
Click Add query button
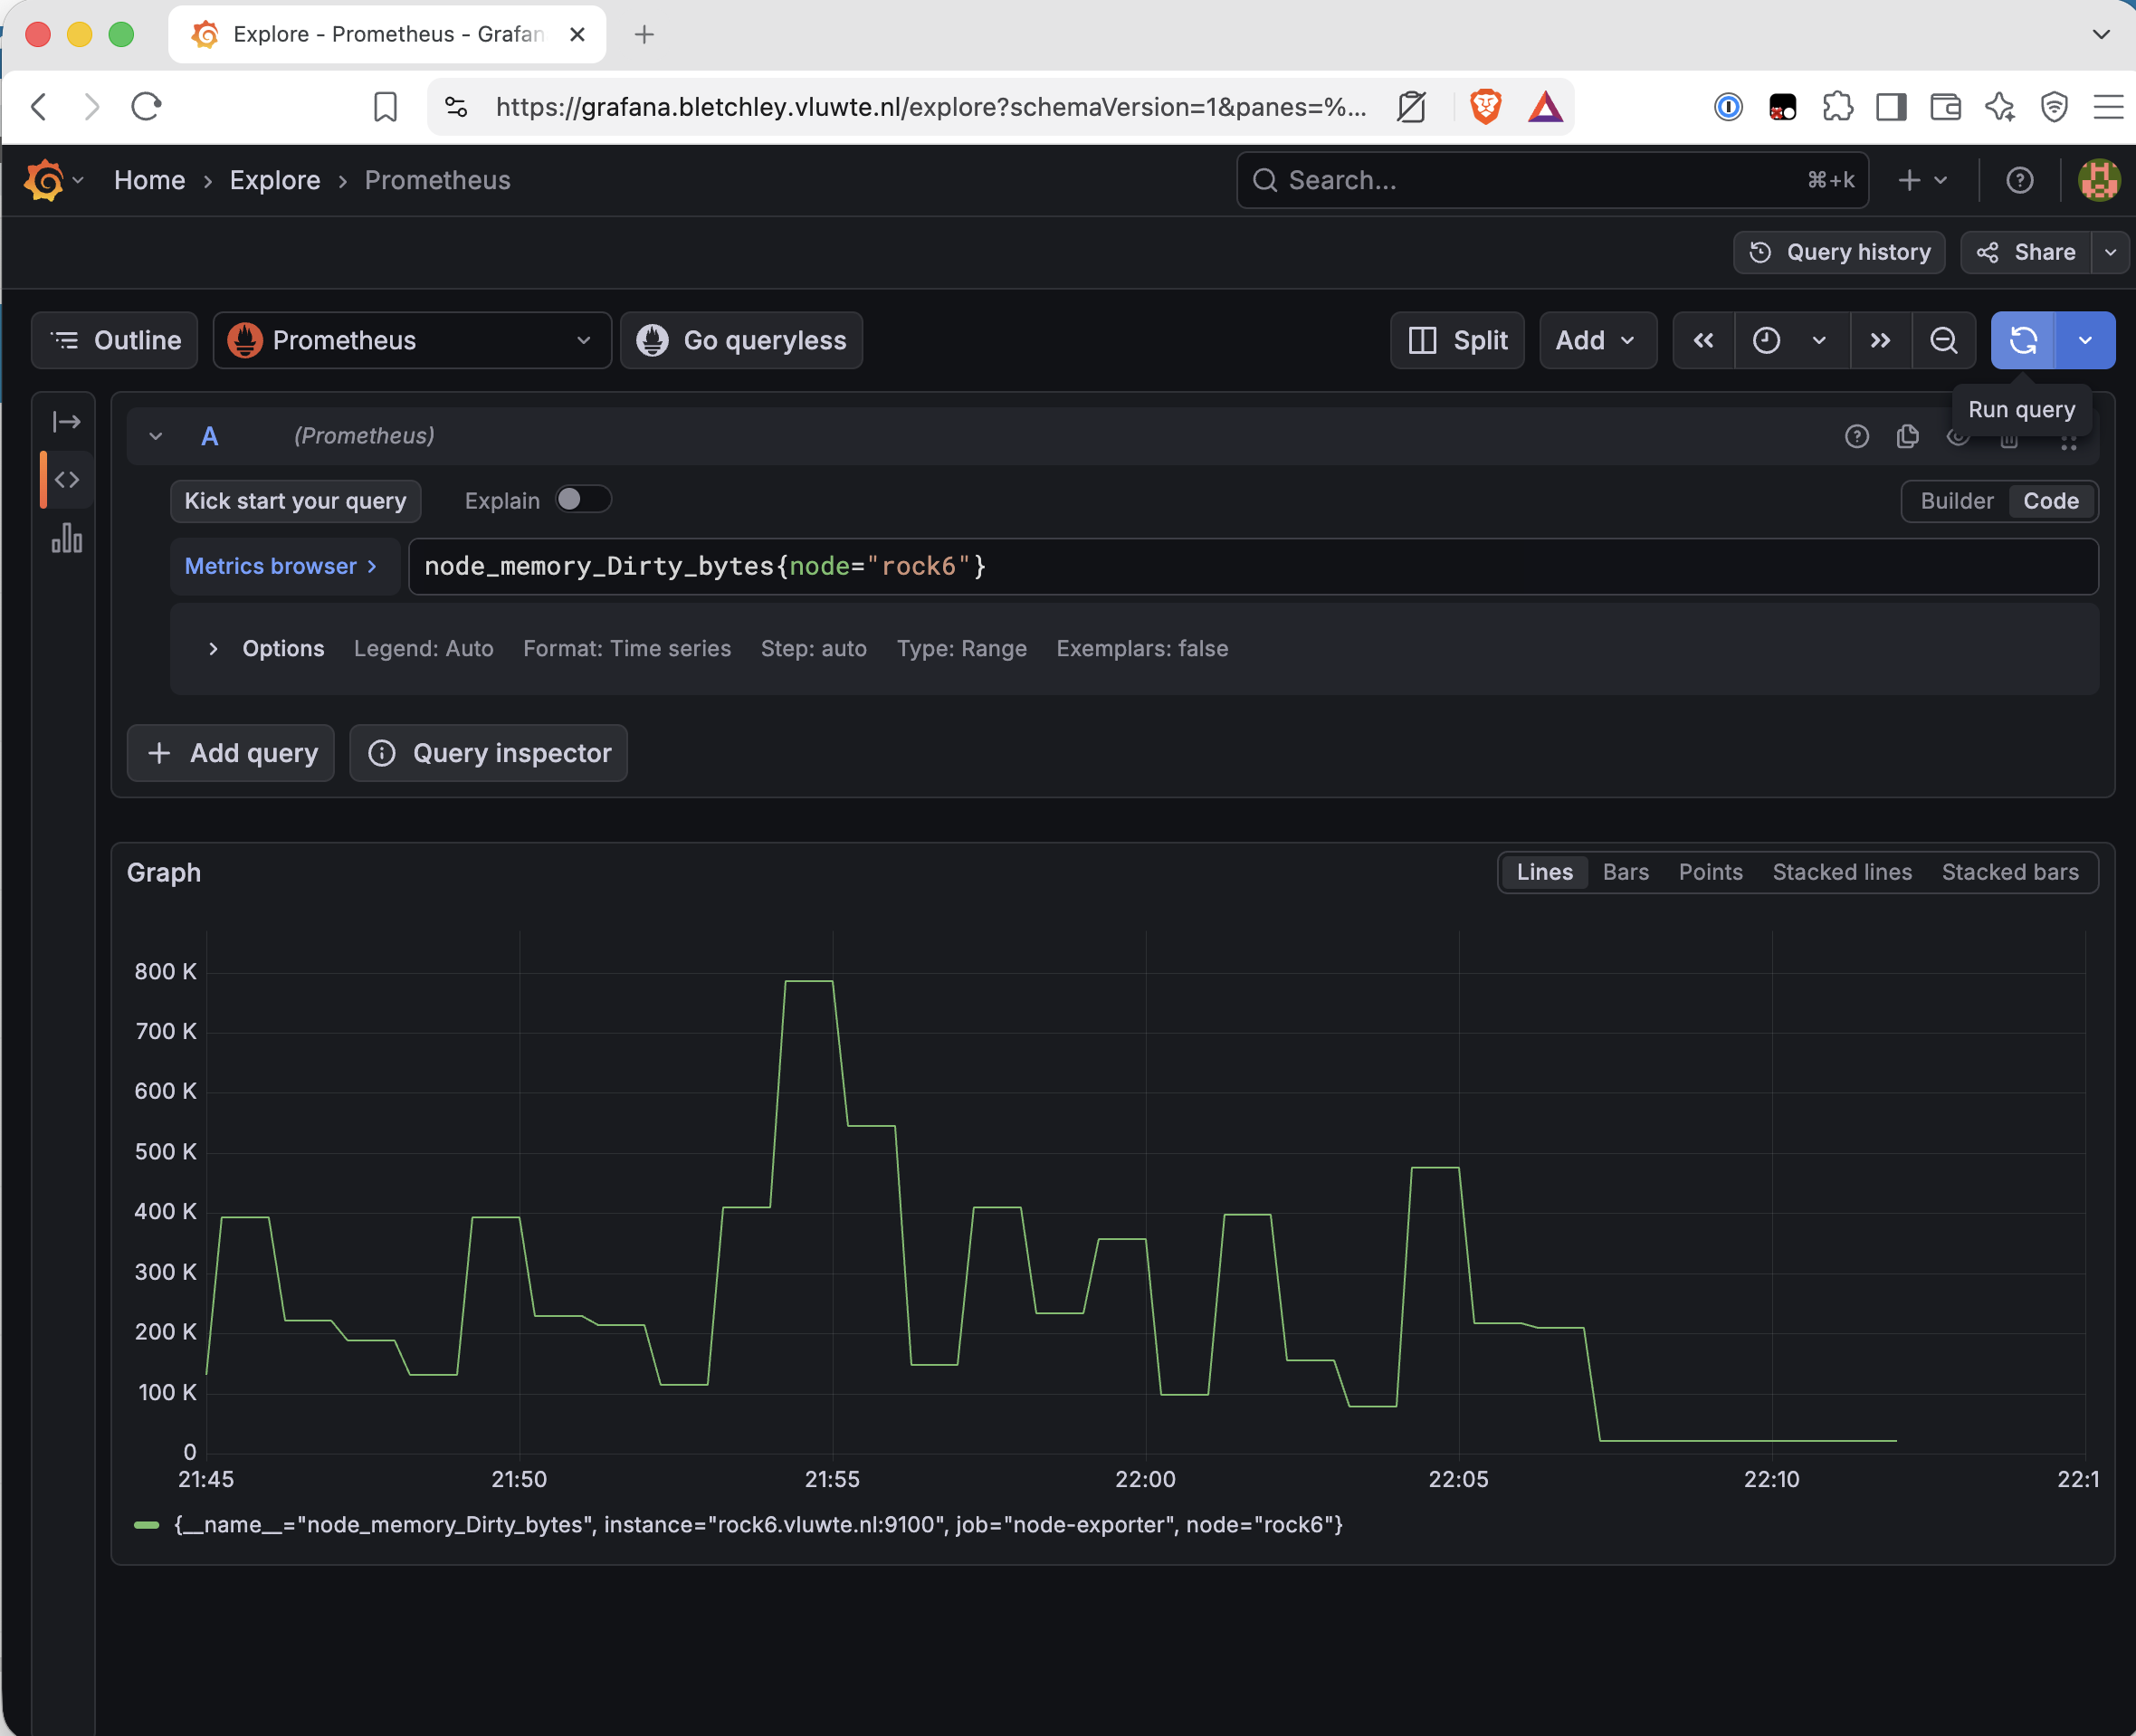coord(230,753)
